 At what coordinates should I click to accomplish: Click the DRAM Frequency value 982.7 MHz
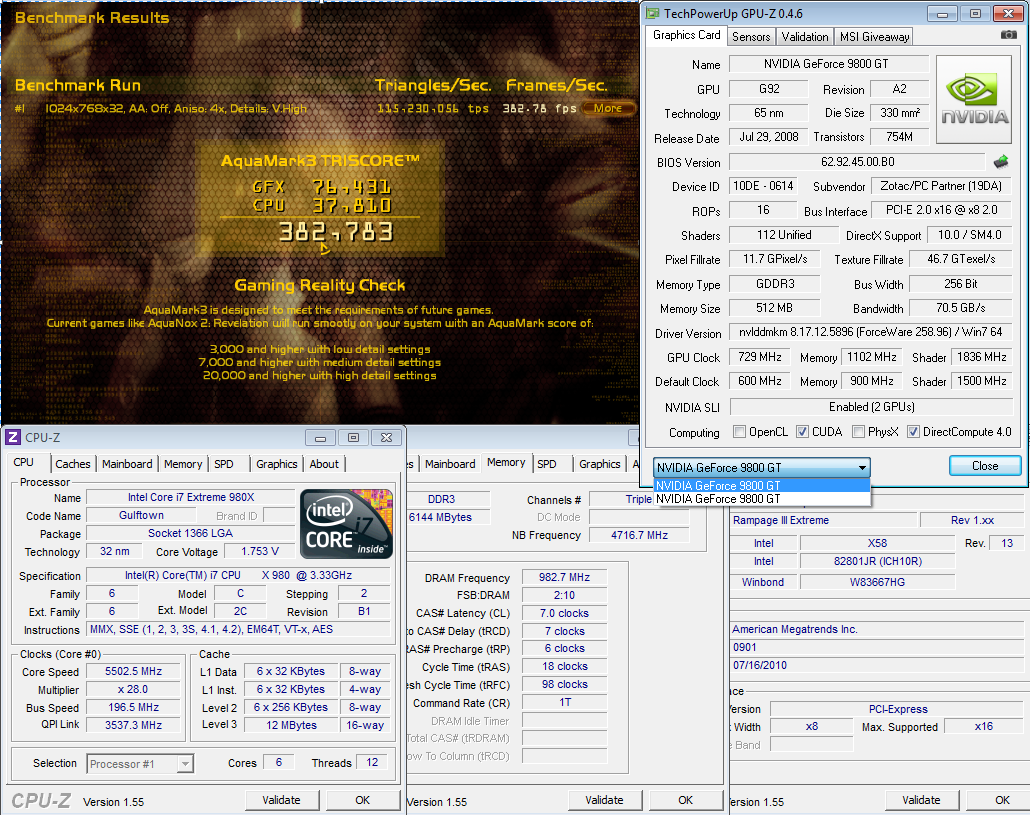coord(564,577)
